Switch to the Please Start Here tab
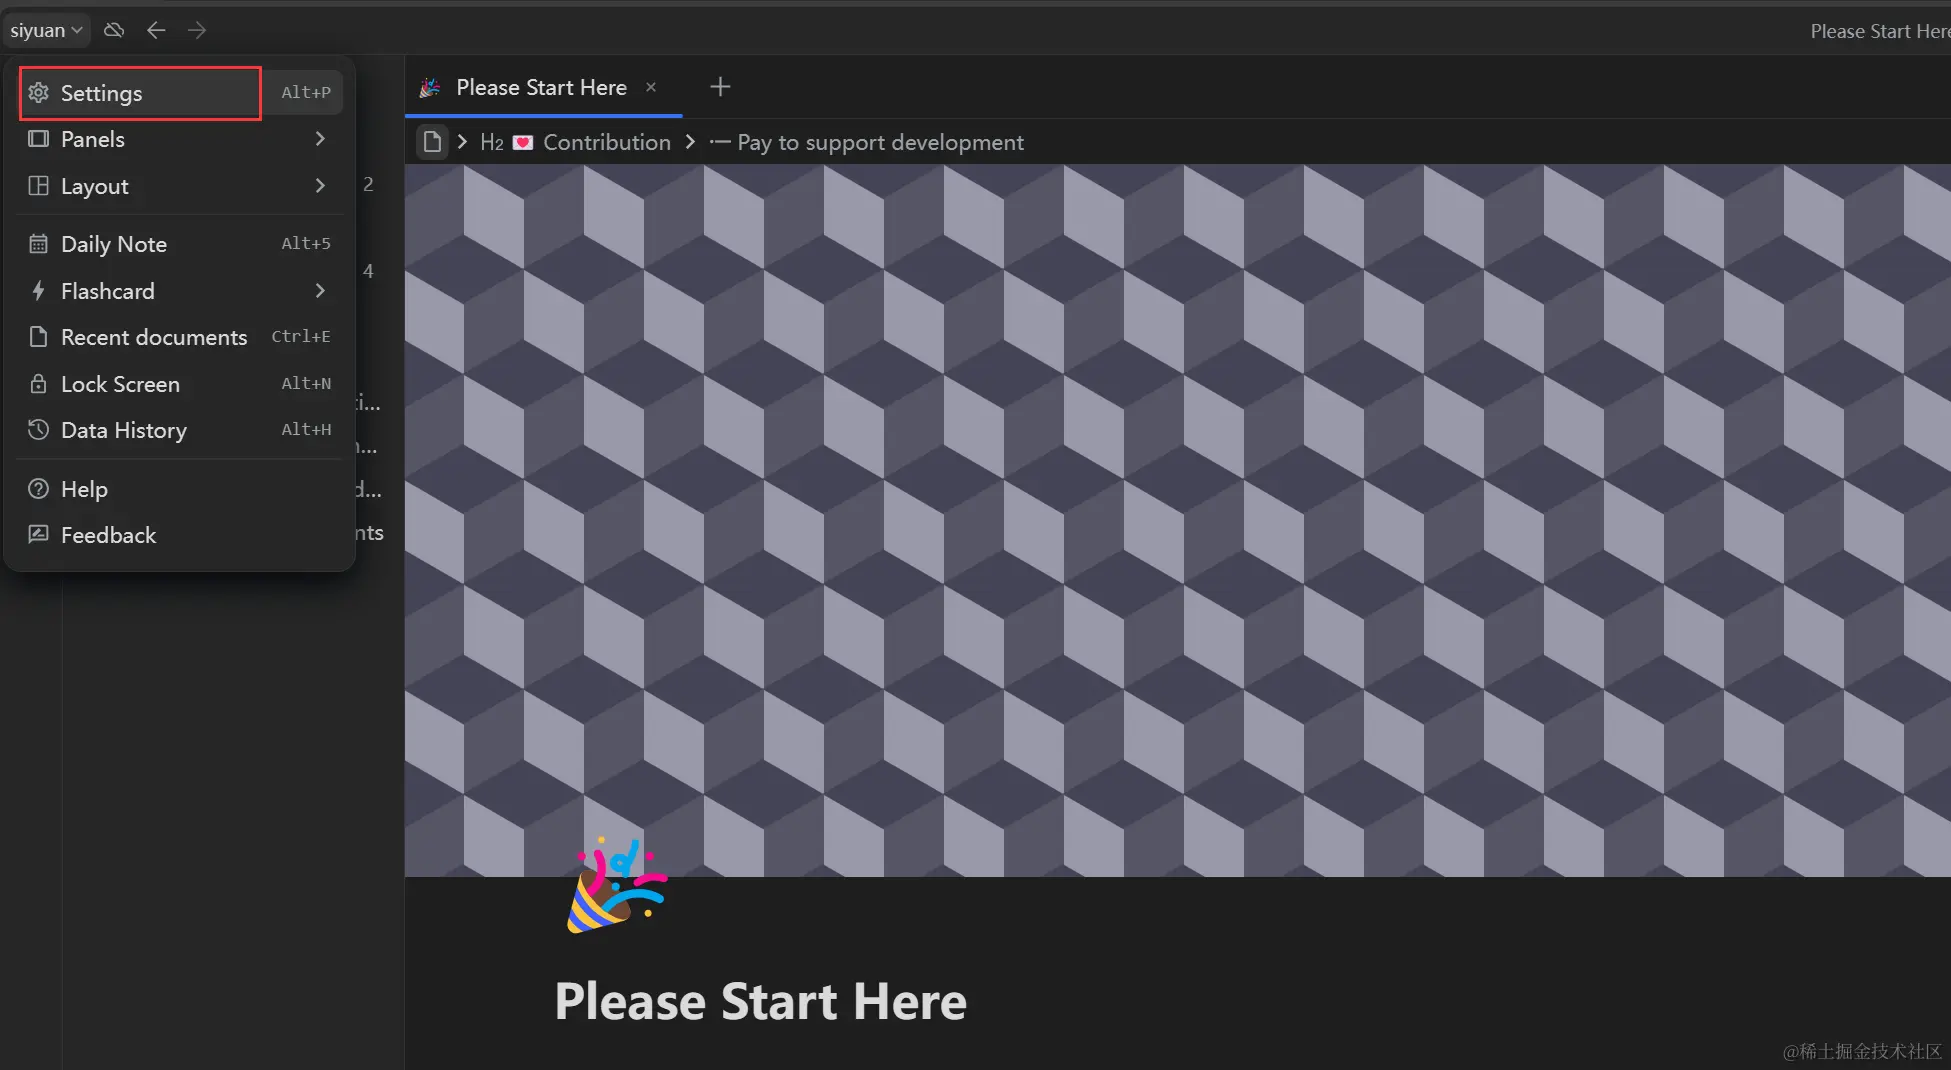This screenshot has height=1070, width=1951. click(540, 87)
